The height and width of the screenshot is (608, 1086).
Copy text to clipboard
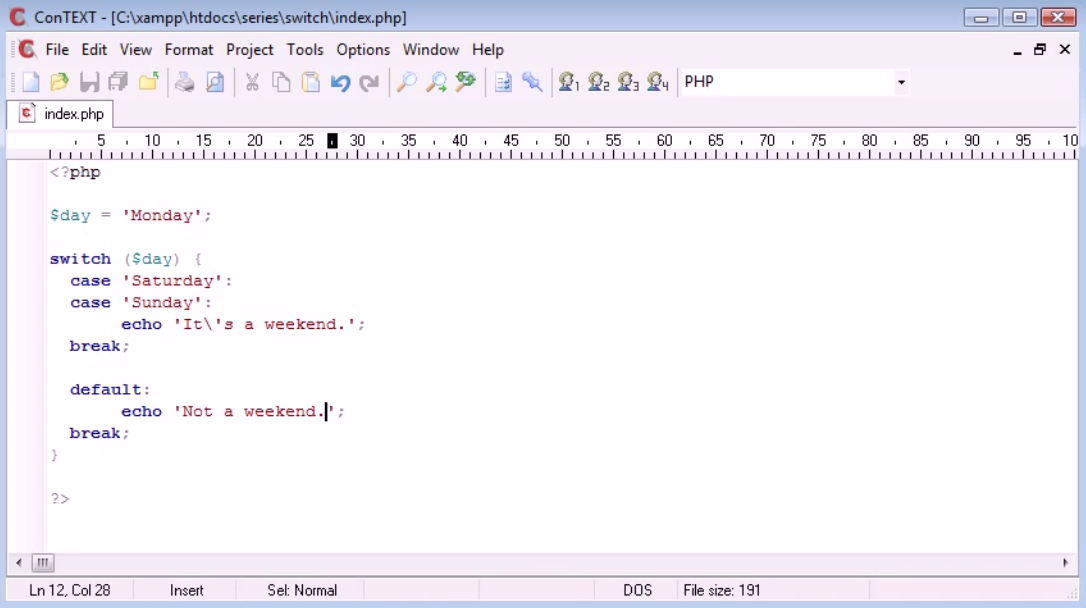(x=281, y=82)
